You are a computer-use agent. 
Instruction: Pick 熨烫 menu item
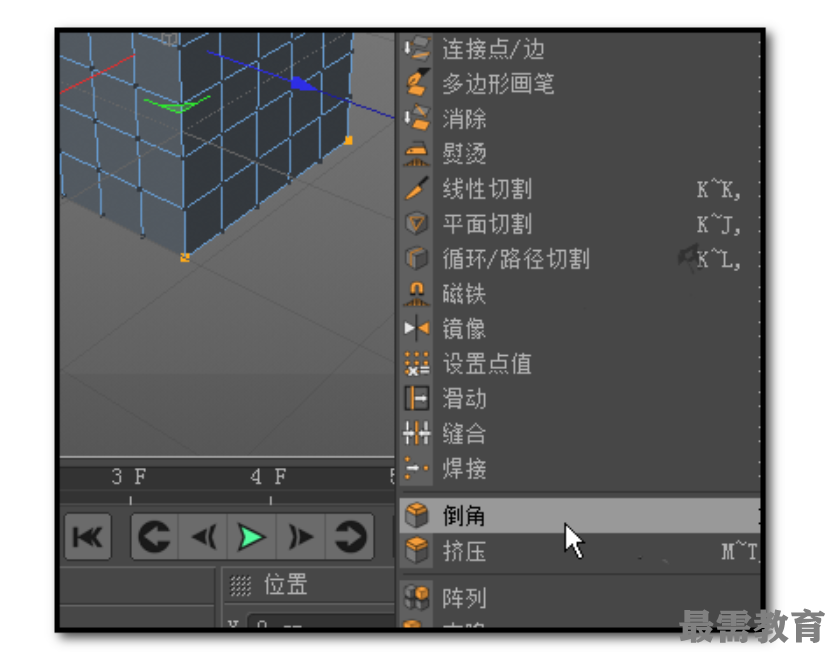(x=580, y=153)
